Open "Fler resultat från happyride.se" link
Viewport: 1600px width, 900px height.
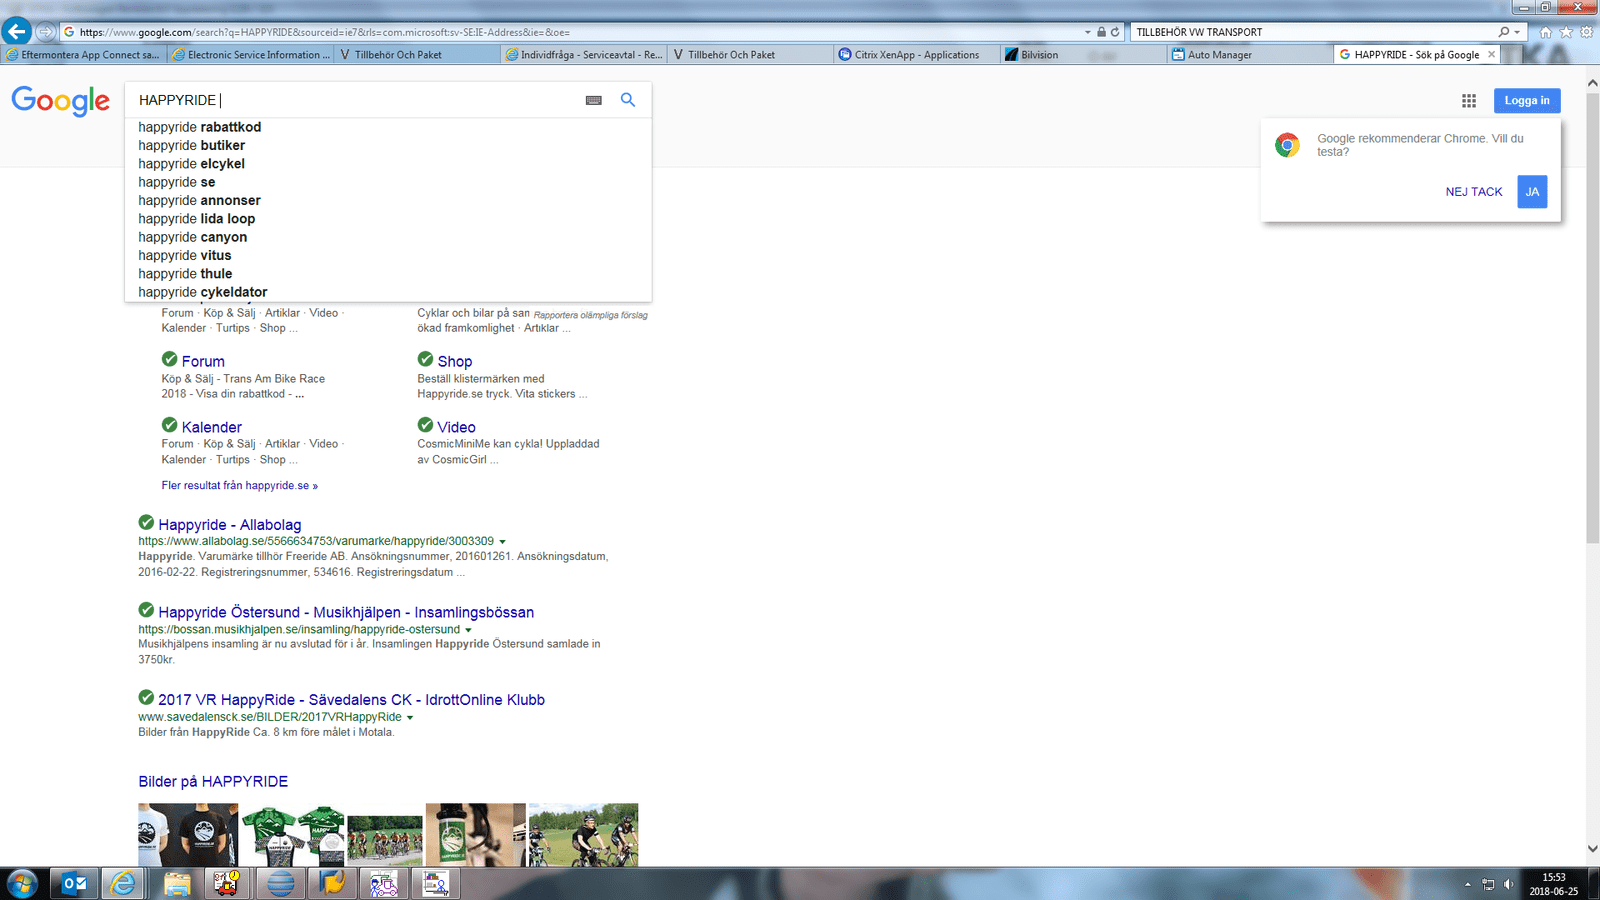(x=239, y=486)
